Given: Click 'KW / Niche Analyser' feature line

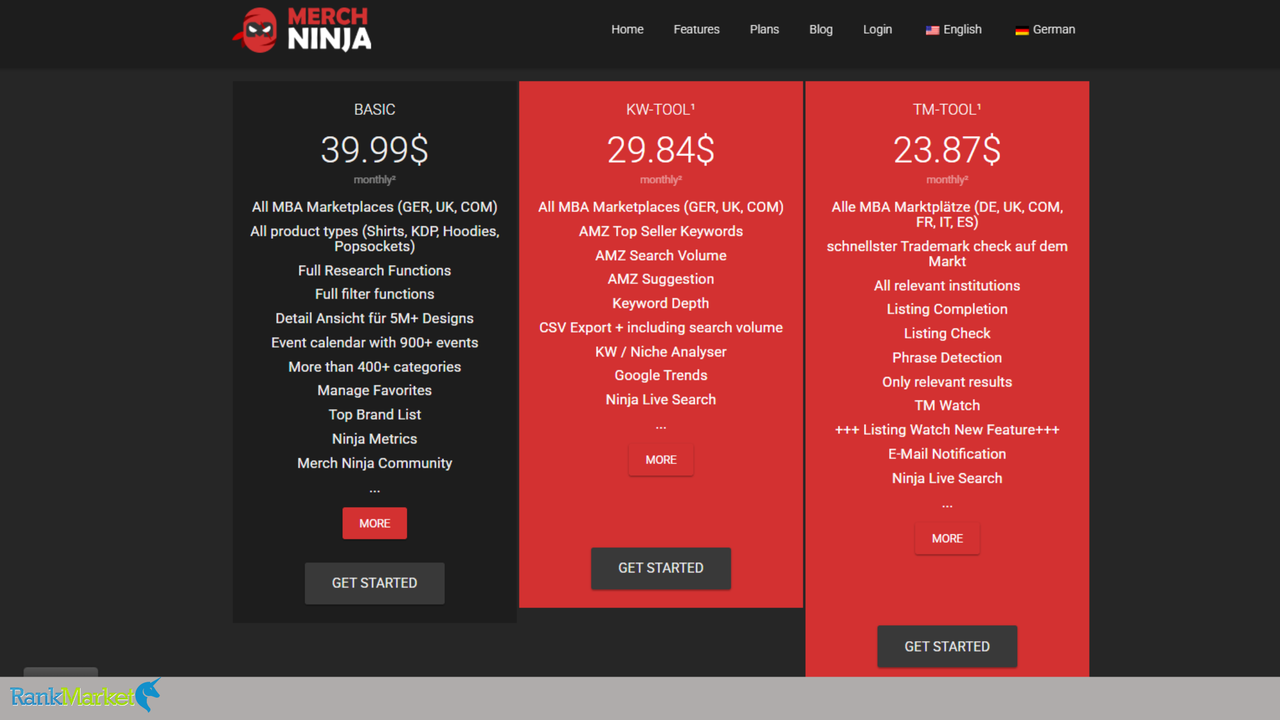Looking at the screenshot, I should (661, 352).
